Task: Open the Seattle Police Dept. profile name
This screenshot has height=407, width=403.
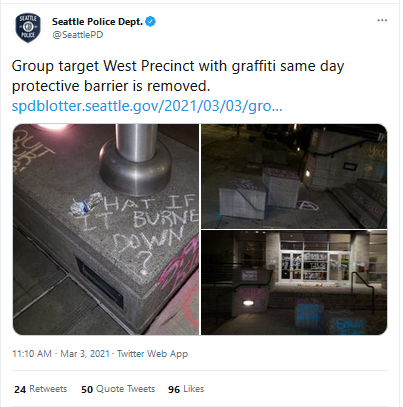Action: 97,22
